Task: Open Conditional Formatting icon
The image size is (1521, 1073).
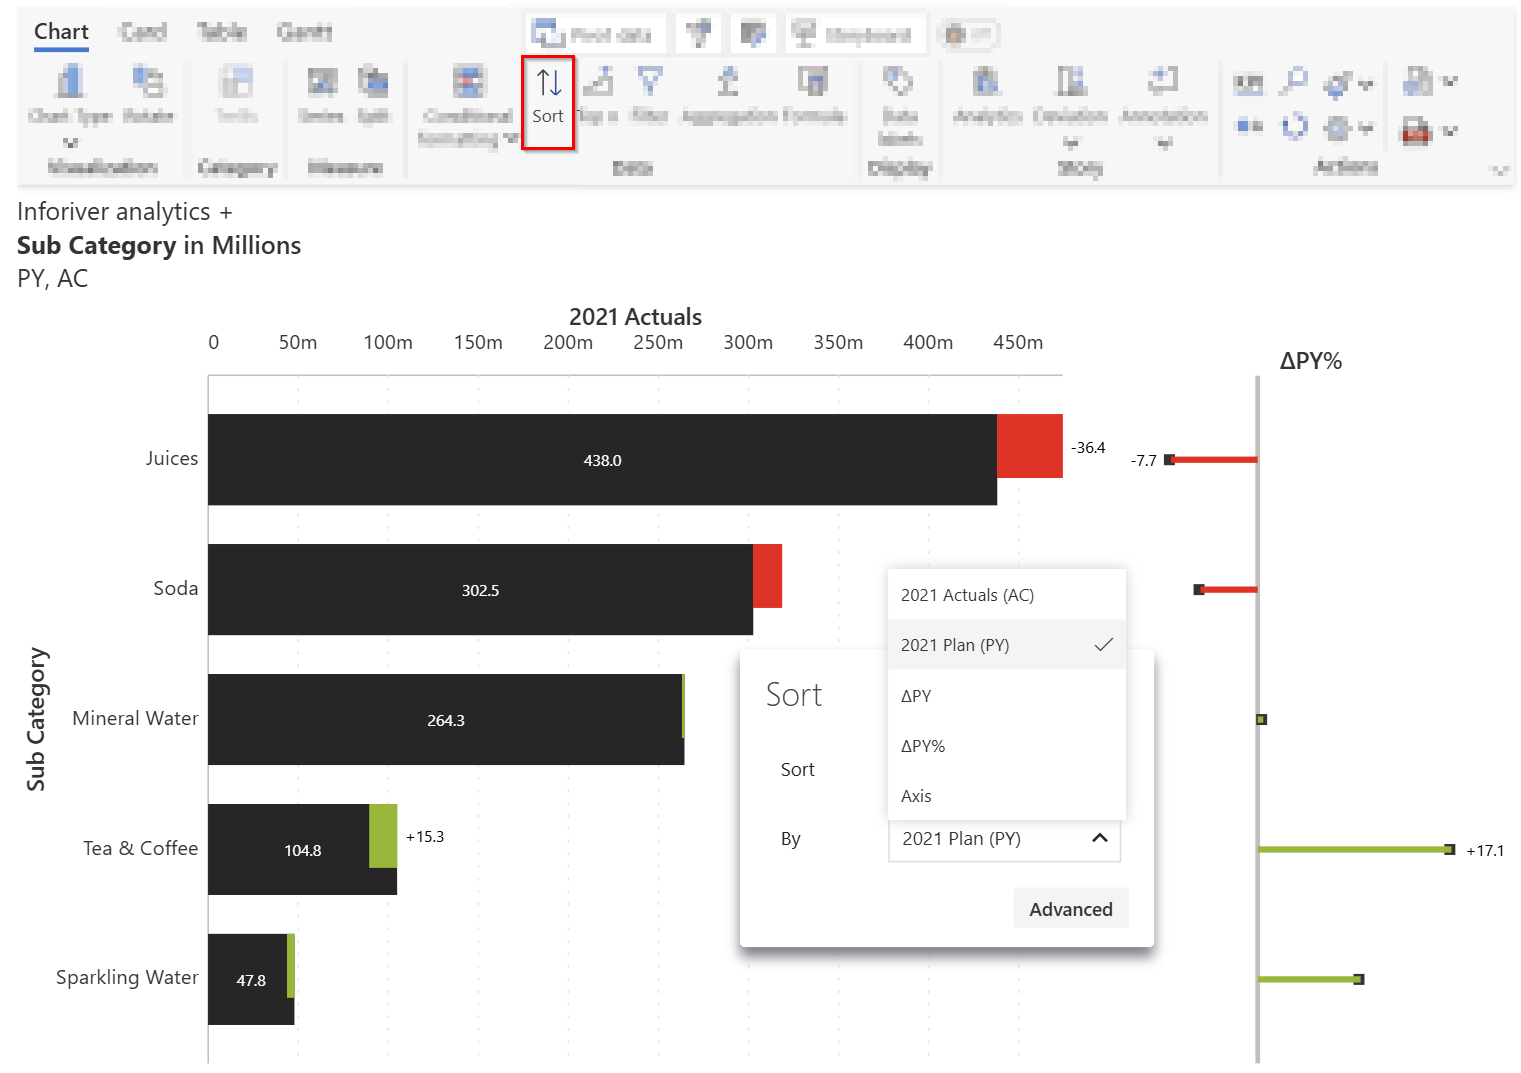Action: click(x=469, y=82)
